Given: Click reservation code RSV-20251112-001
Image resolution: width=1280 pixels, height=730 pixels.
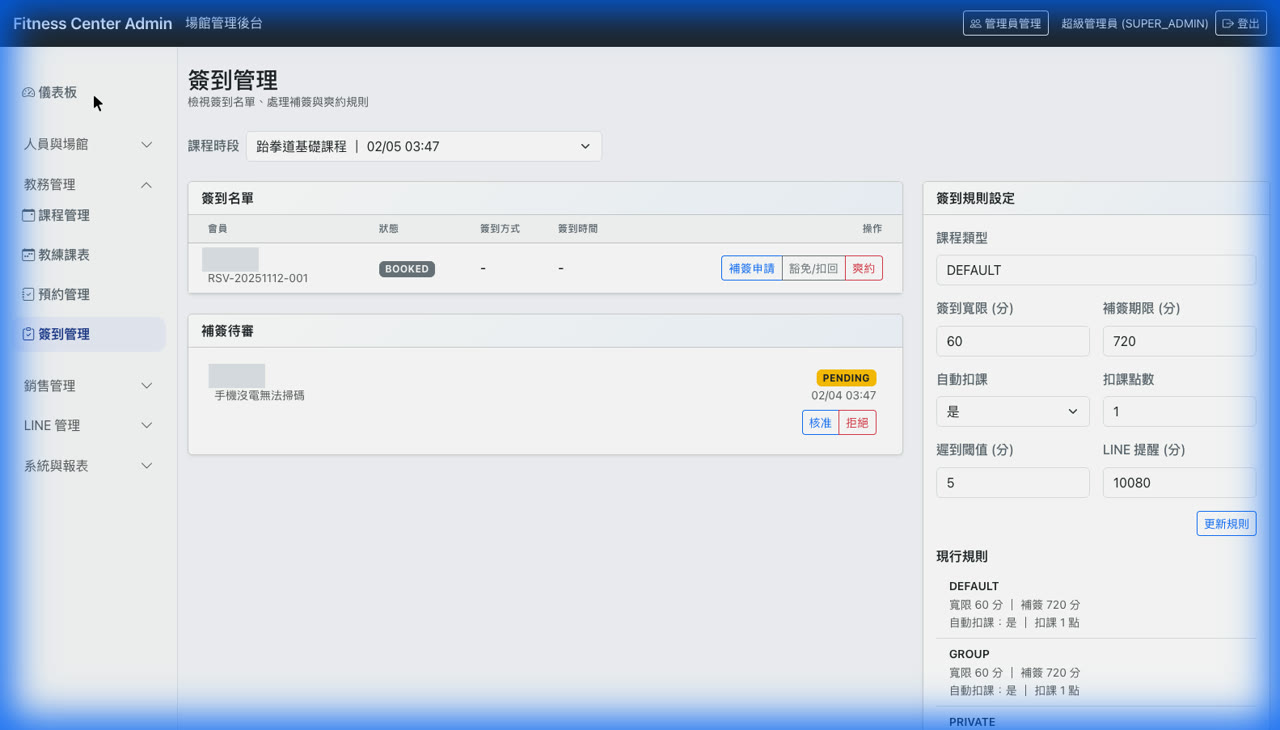Looking at the screenshot, I should click(x=258, y=279).
